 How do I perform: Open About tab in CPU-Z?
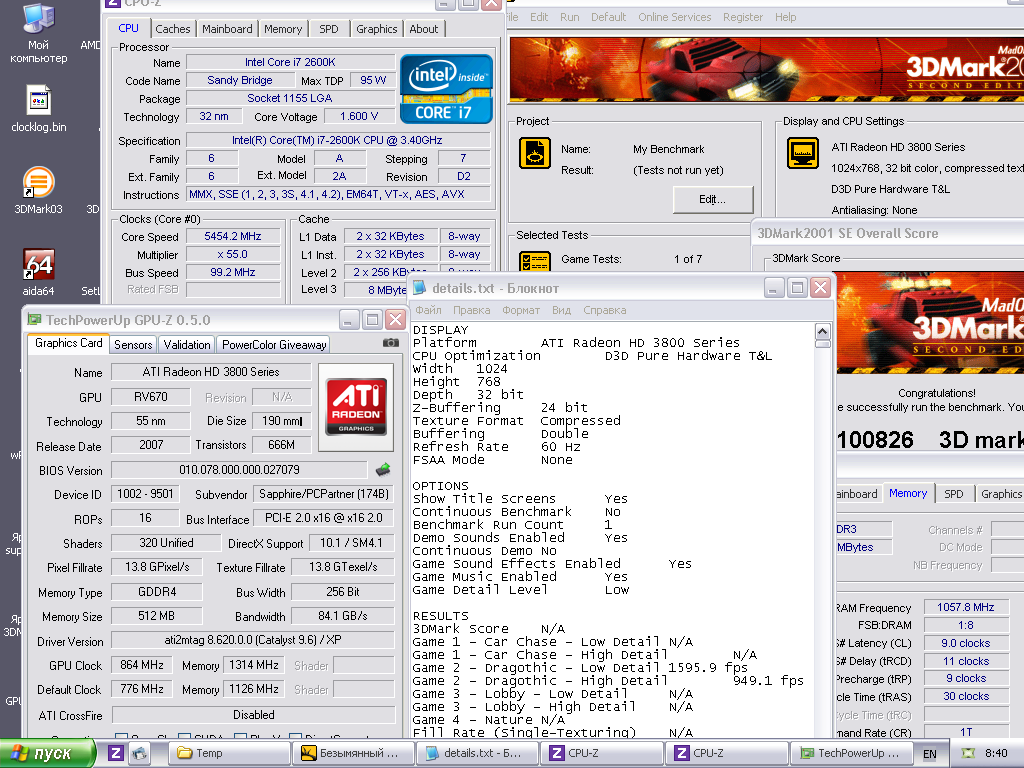coord(424,29)
